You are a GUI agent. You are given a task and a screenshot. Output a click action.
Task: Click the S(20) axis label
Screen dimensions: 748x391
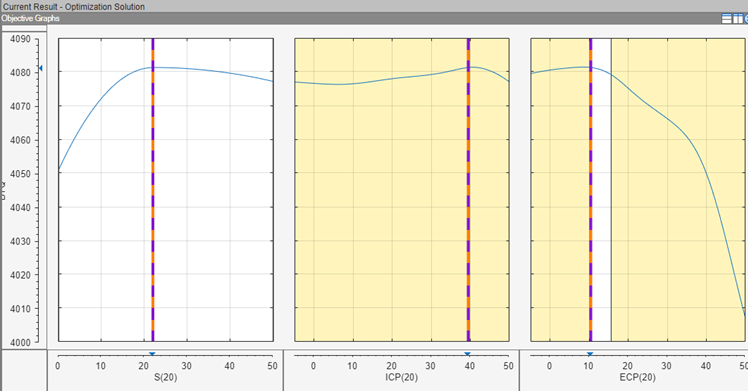165,377
